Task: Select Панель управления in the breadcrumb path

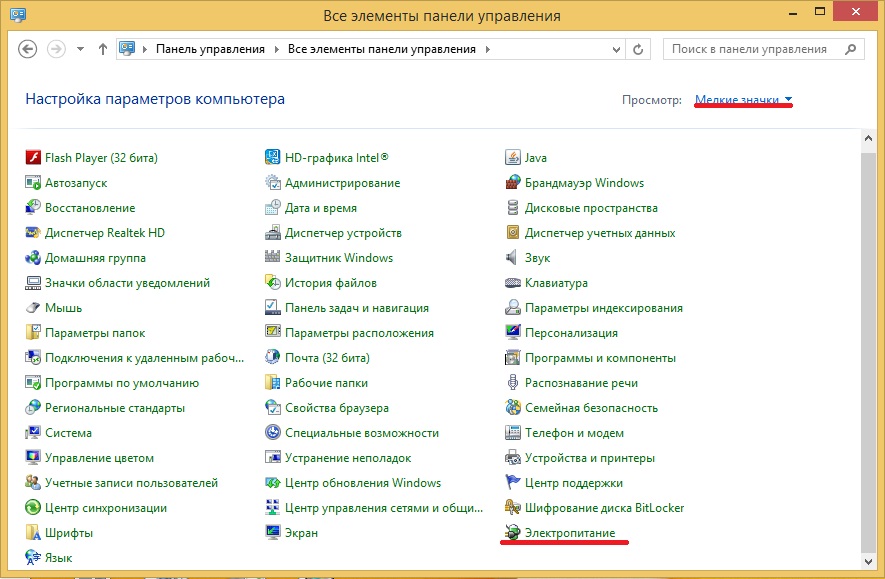Action: [210, 49]
